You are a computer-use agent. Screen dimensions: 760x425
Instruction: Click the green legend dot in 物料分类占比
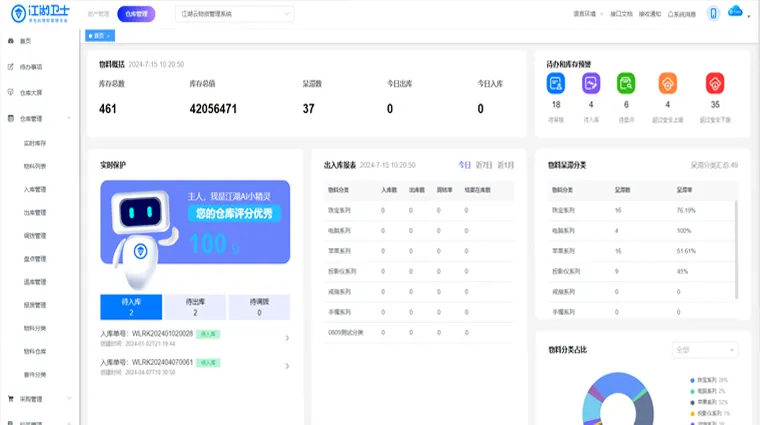pos(692,392)
